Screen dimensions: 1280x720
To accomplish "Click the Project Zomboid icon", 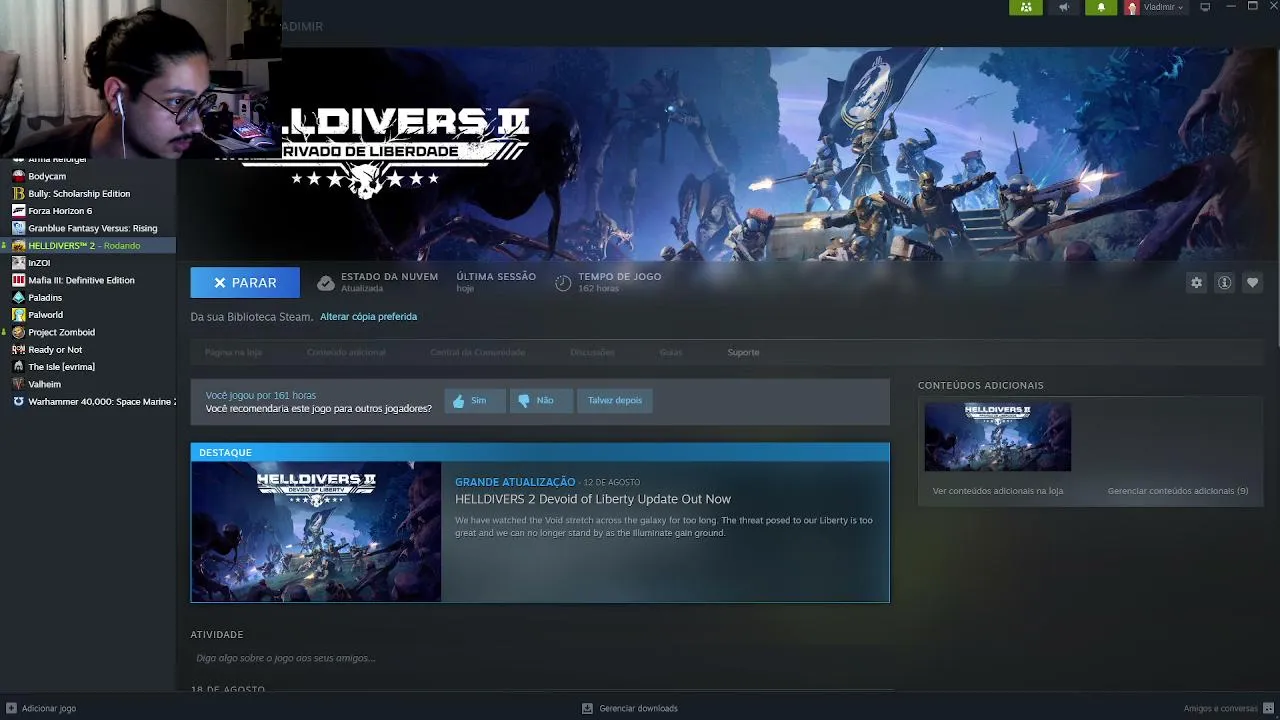I will coord(18,332).
